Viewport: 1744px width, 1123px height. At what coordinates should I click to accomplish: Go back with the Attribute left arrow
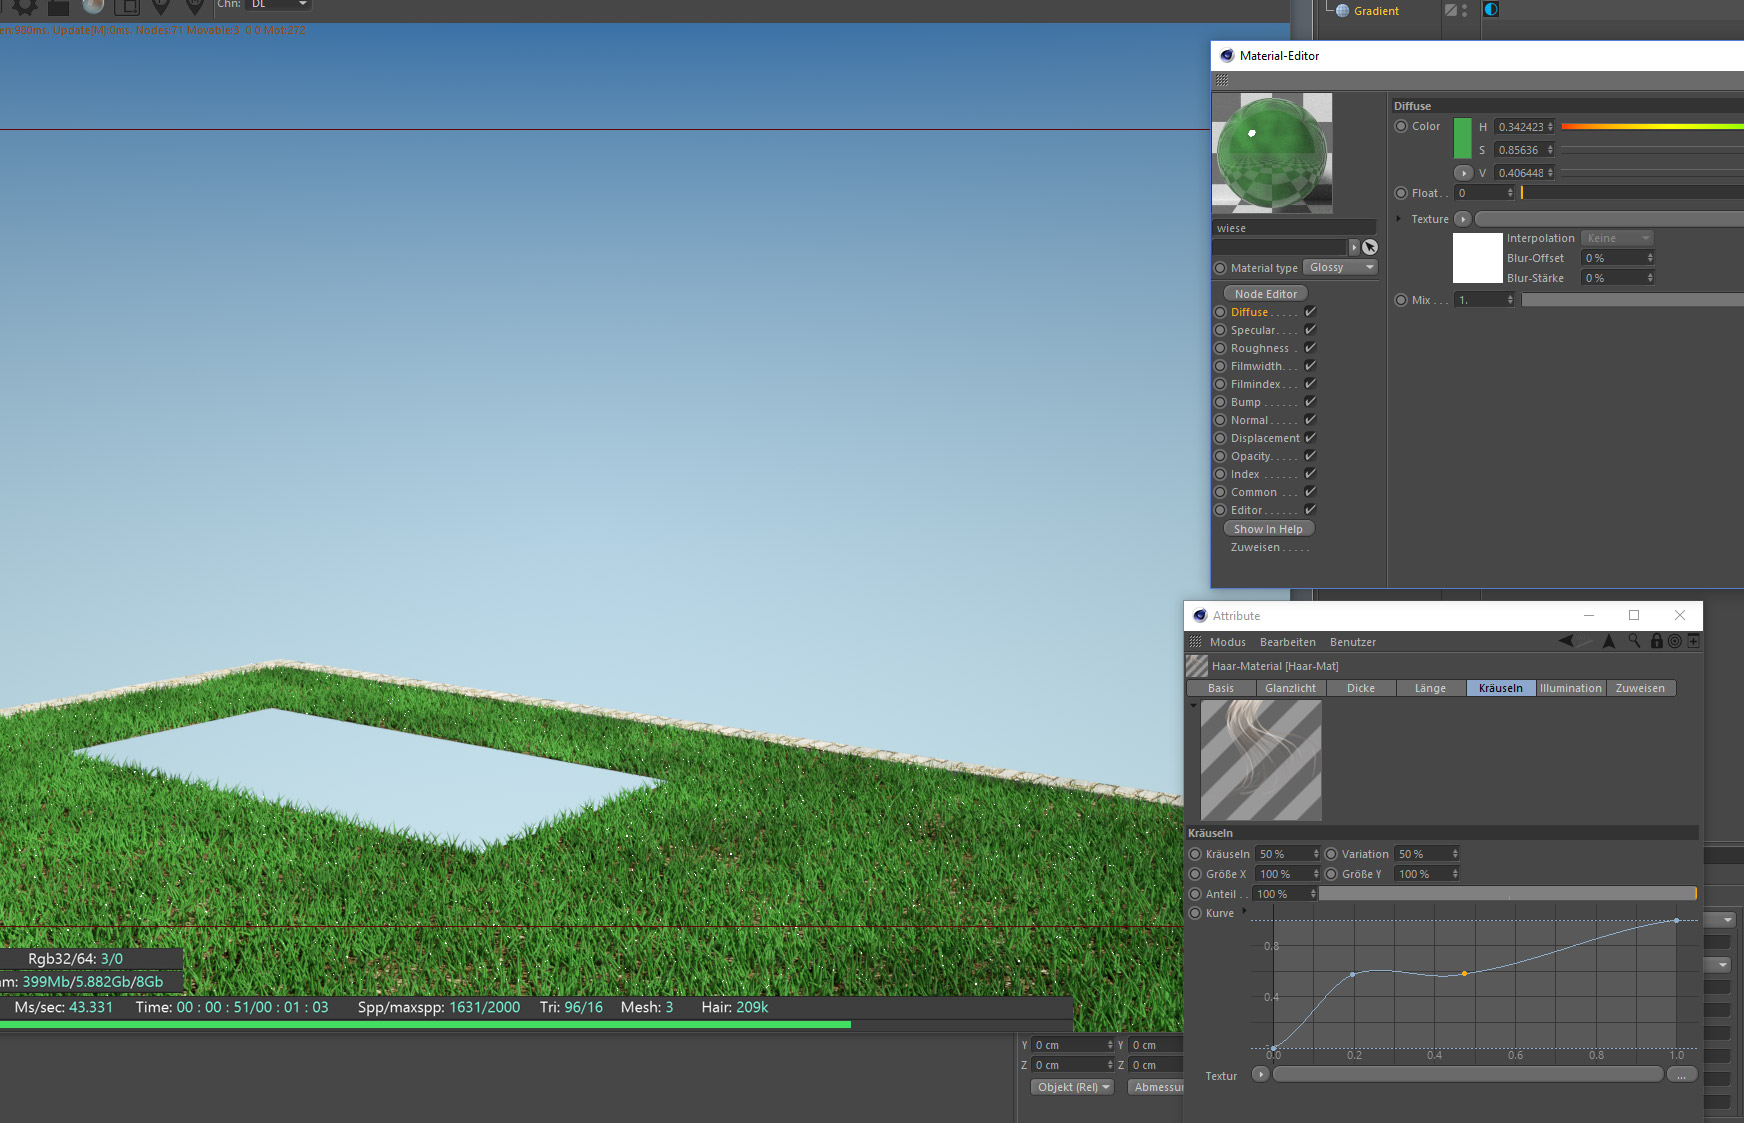pyautogui.click(x=1566, y=641)
